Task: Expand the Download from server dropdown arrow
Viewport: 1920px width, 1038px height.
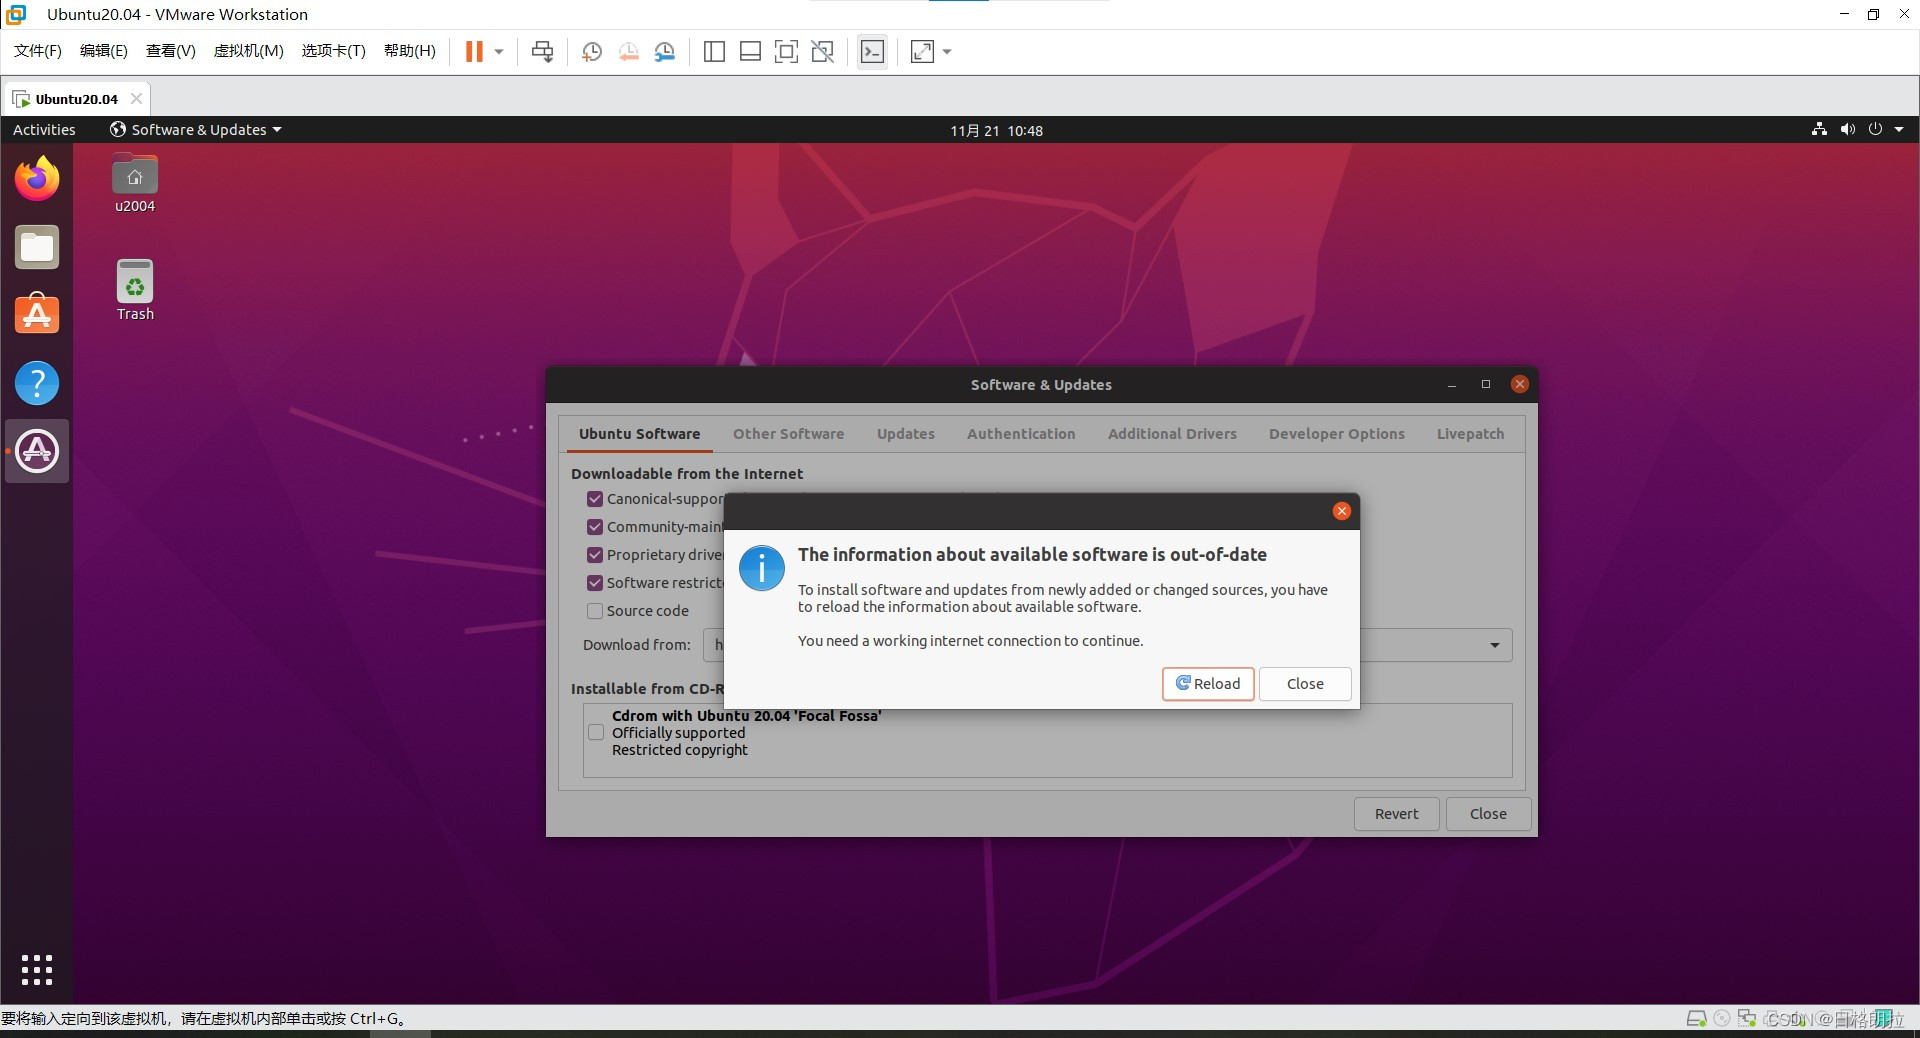Action: click(x=1494, y=645)
